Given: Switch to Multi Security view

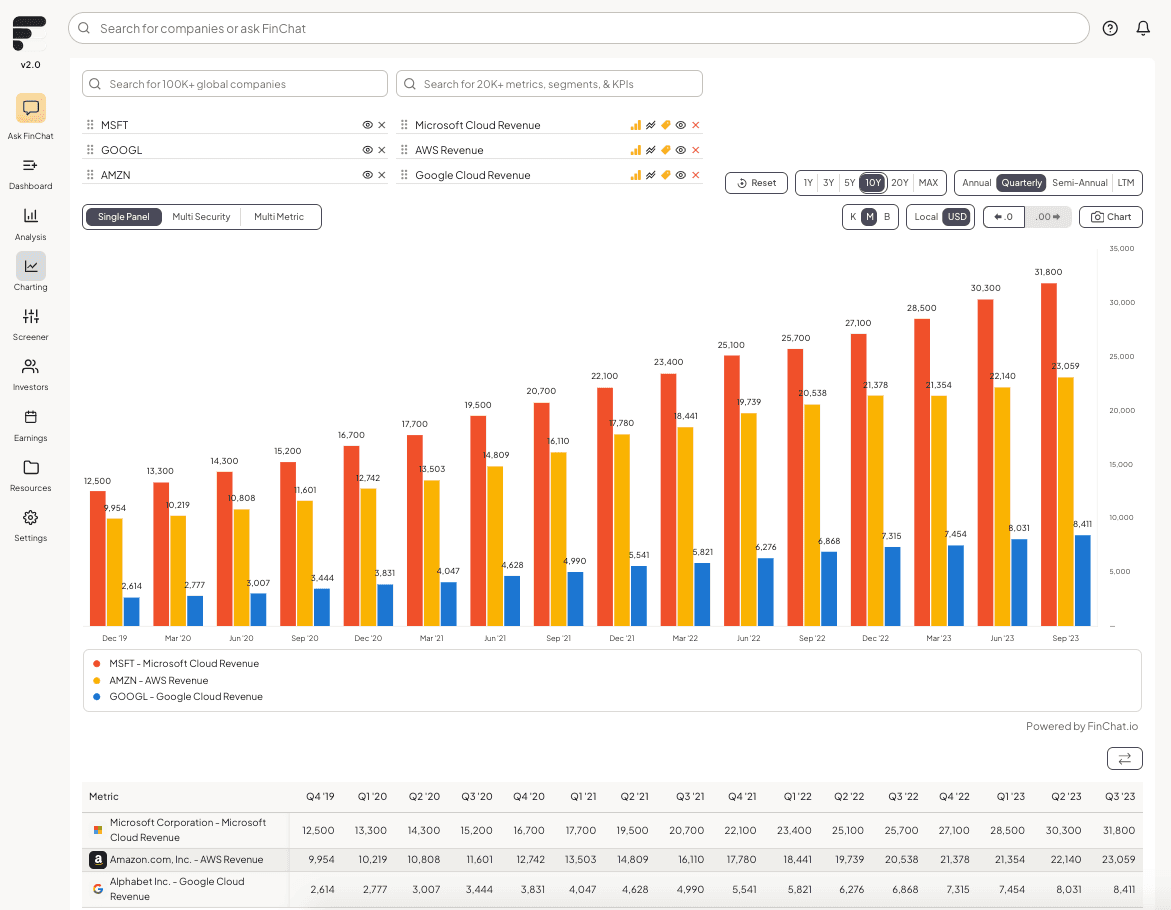Looking at the screenshot, I should (202, 217).
